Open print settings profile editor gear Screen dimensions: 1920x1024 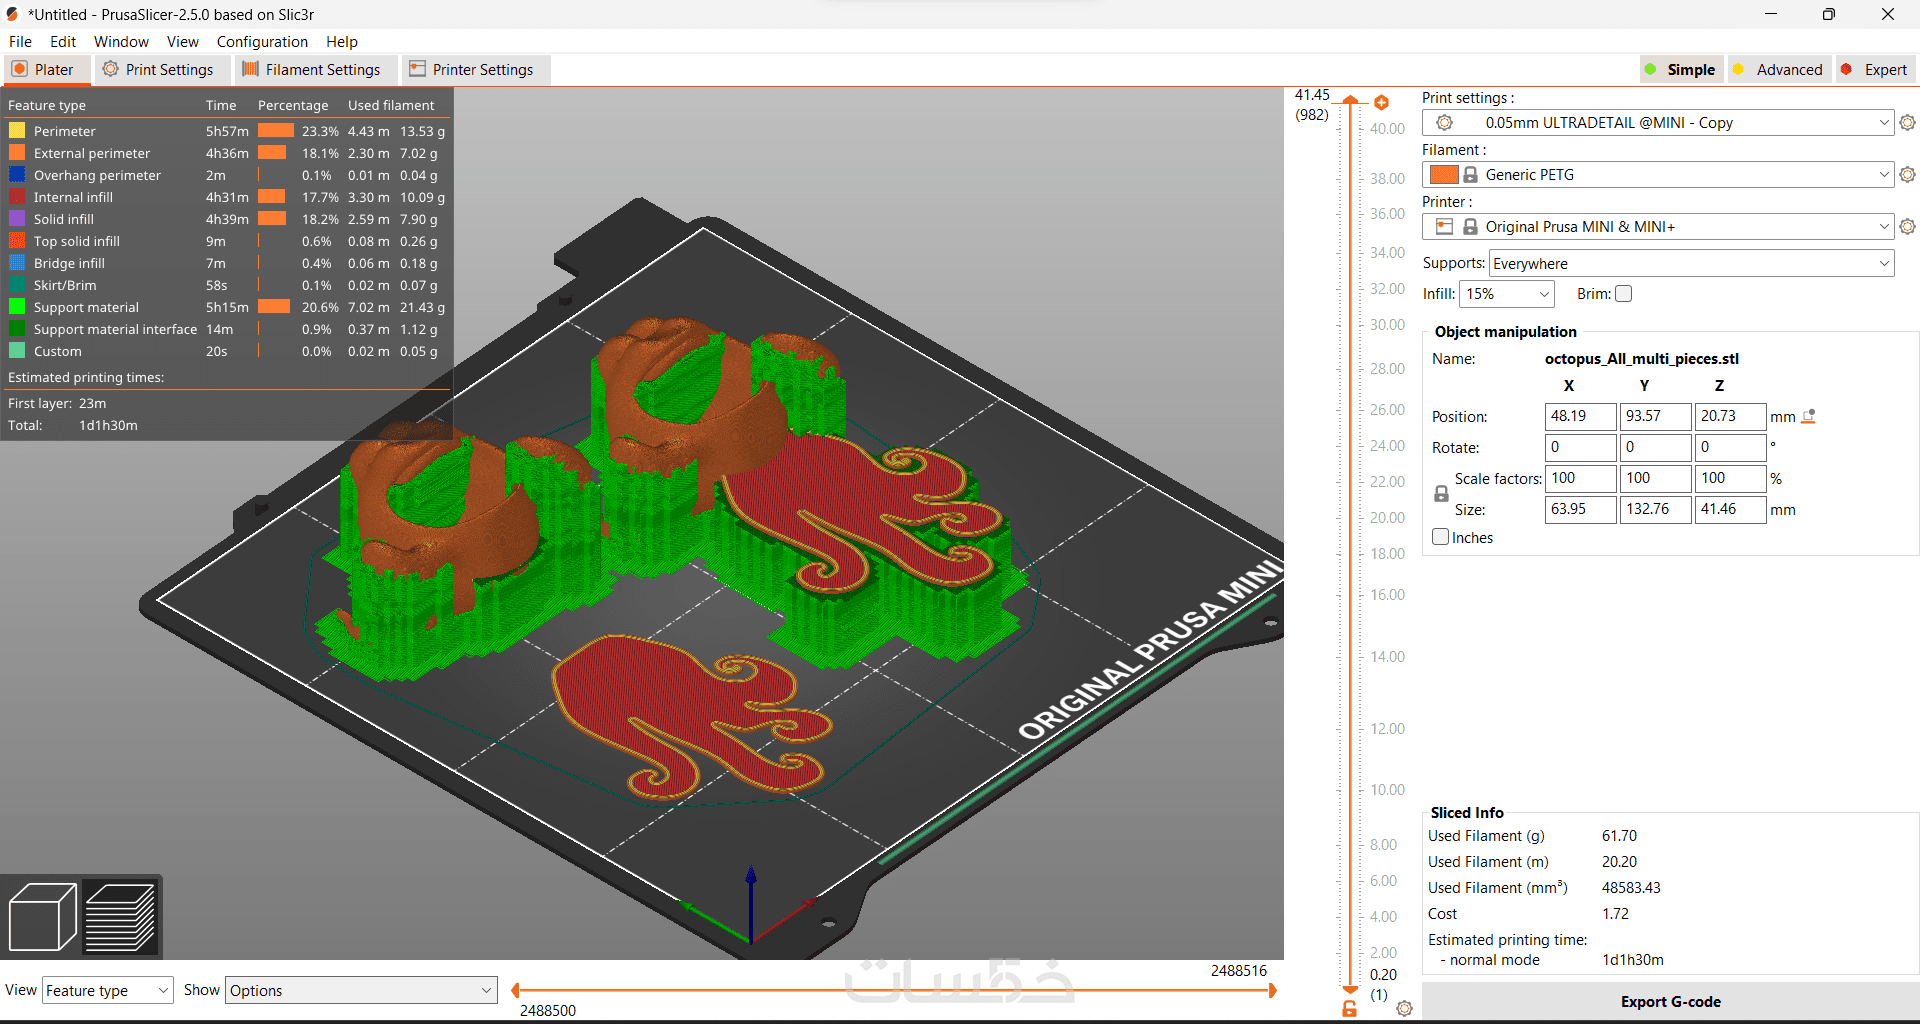pos(1907,123)
